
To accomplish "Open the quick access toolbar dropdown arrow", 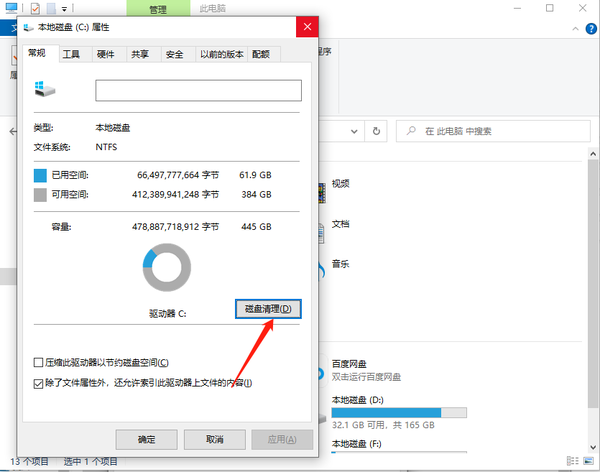I will coord(64,9).
